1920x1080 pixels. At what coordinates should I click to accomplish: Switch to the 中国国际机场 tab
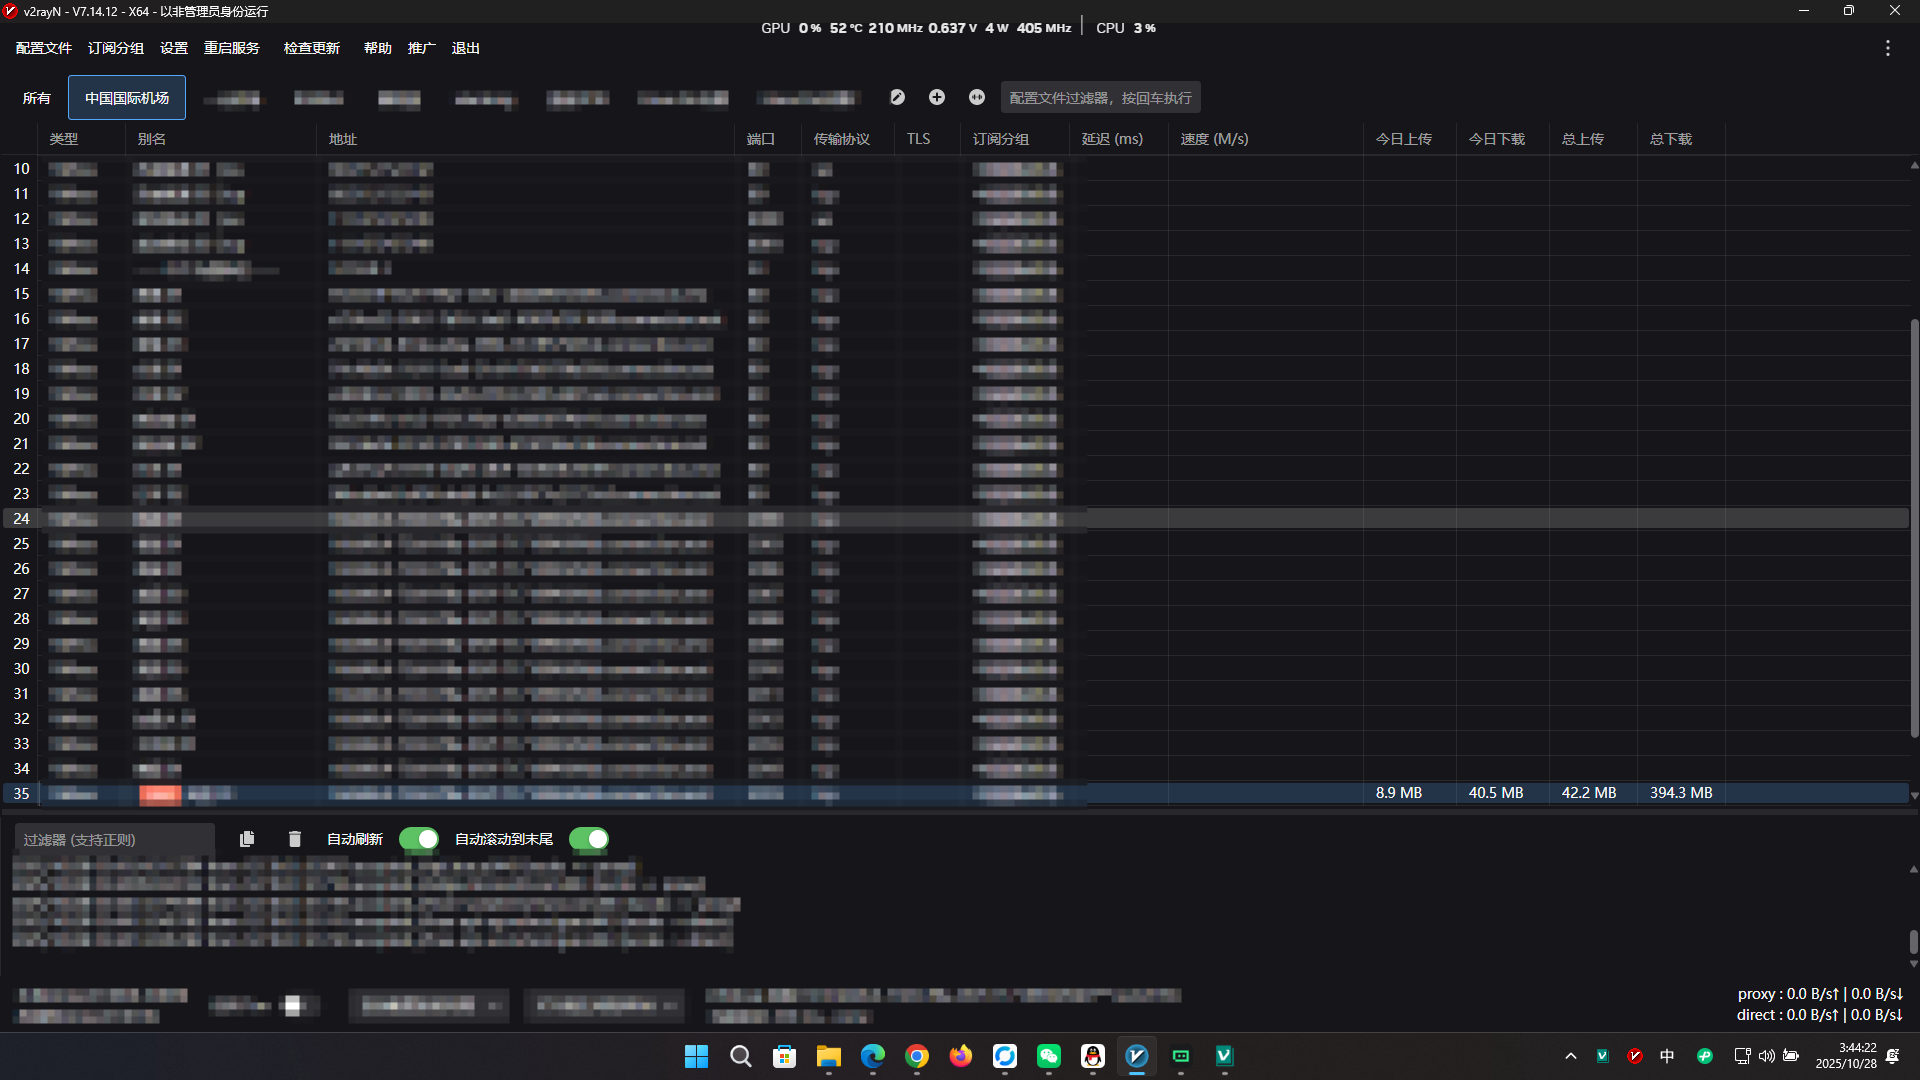click(x=127, y=98)
